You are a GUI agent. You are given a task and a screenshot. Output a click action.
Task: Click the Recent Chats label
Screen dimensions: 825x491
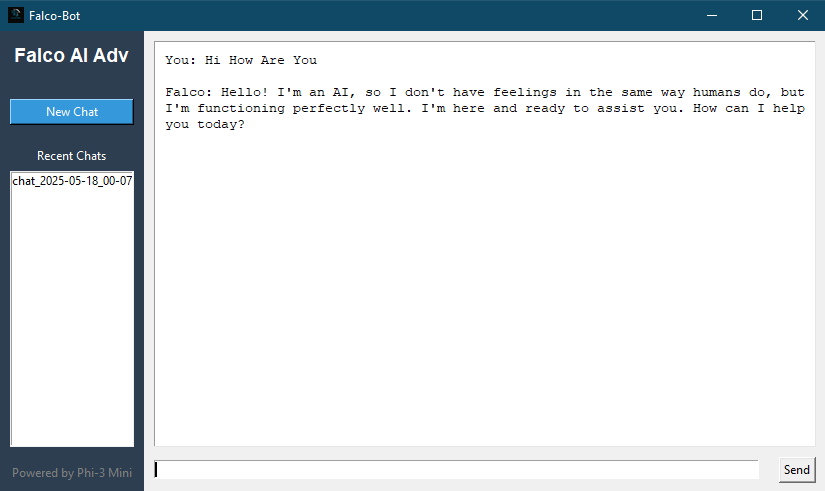pyautogui.click(x=72, y=156)
